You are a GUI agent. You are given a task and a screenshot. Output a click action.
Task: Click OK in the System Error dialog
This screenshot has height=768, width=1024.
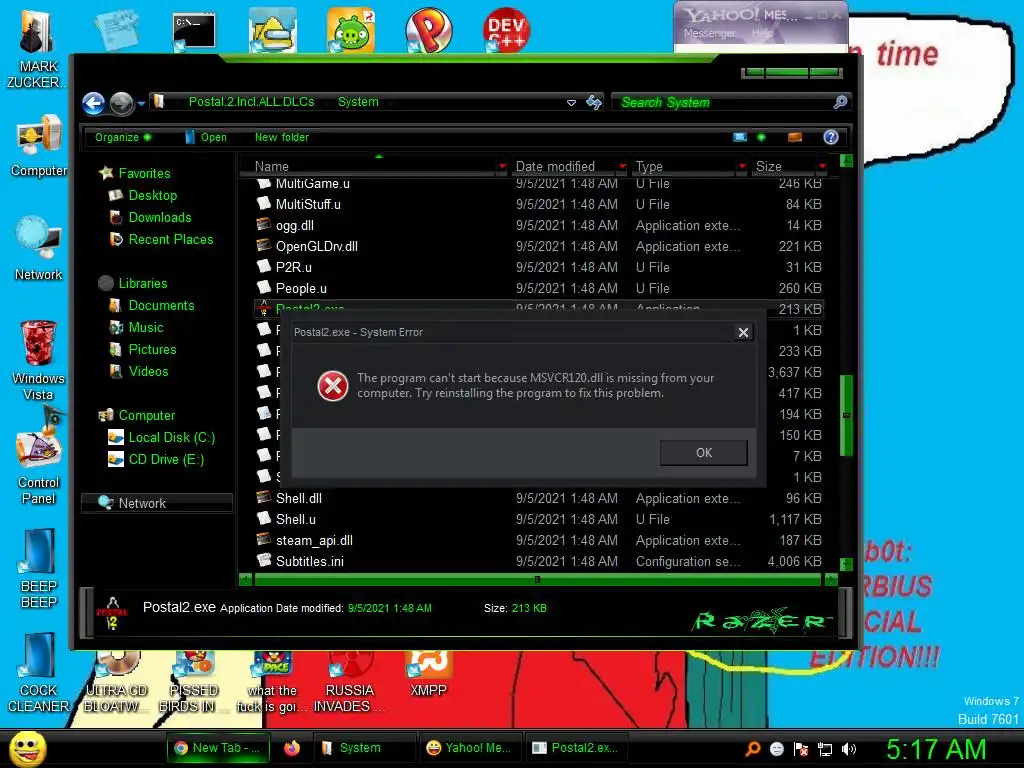tap(703, 453)
